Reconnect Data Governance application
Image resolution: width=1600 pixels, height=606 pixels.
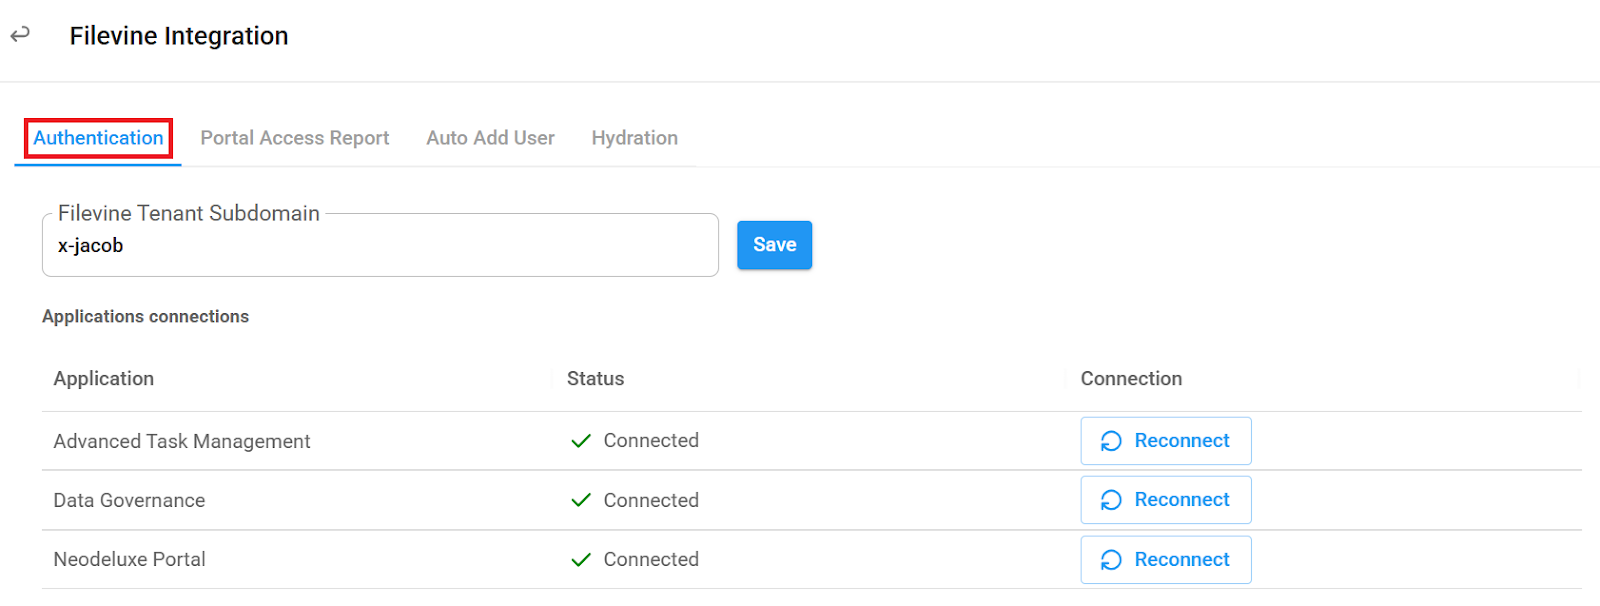coord(1165,500)
